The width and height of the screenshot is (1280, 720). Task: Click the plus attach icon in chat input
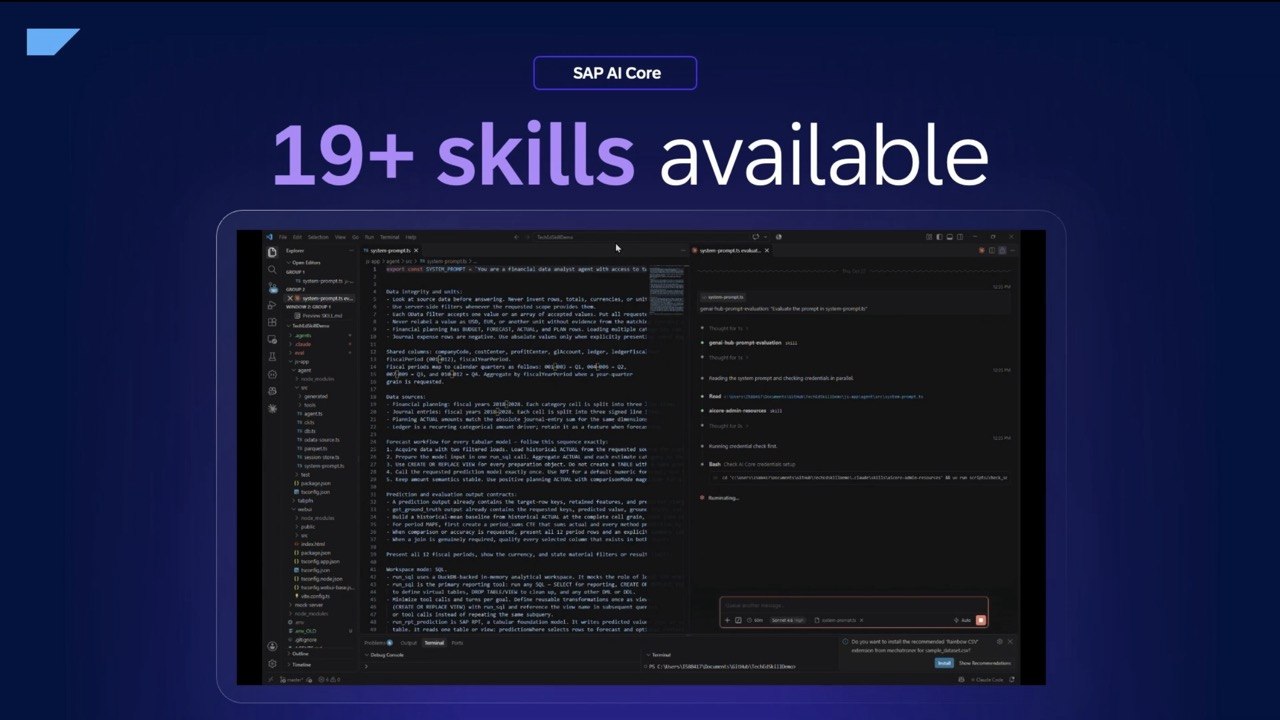pos(727,620)
